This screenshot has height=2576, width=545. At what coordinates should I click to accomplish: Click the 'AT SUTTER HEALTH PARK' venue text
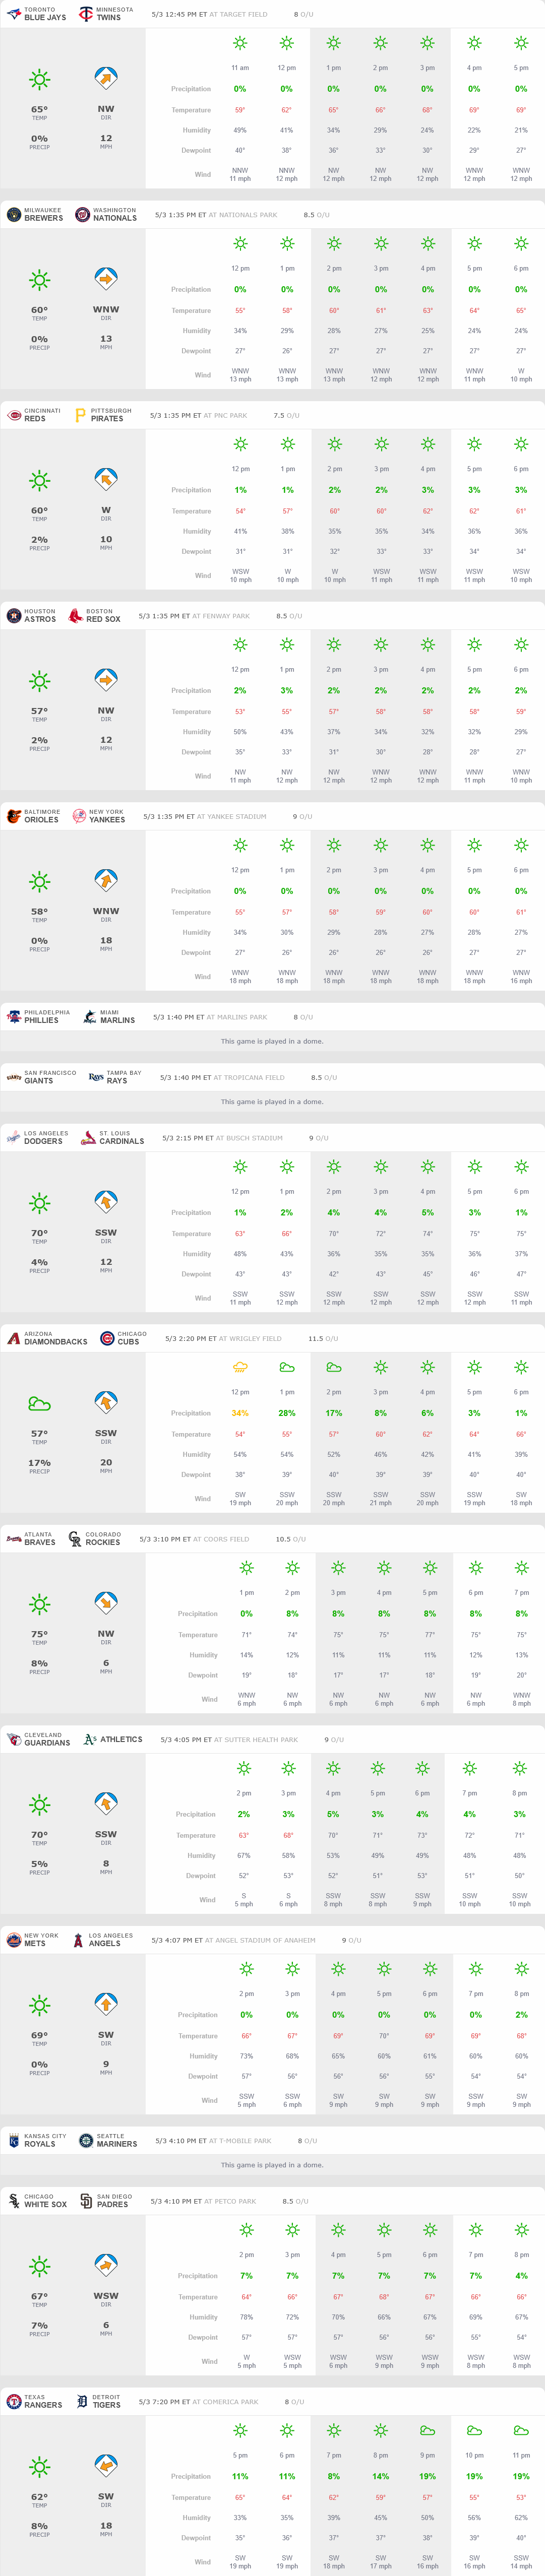coord(256,1739)
